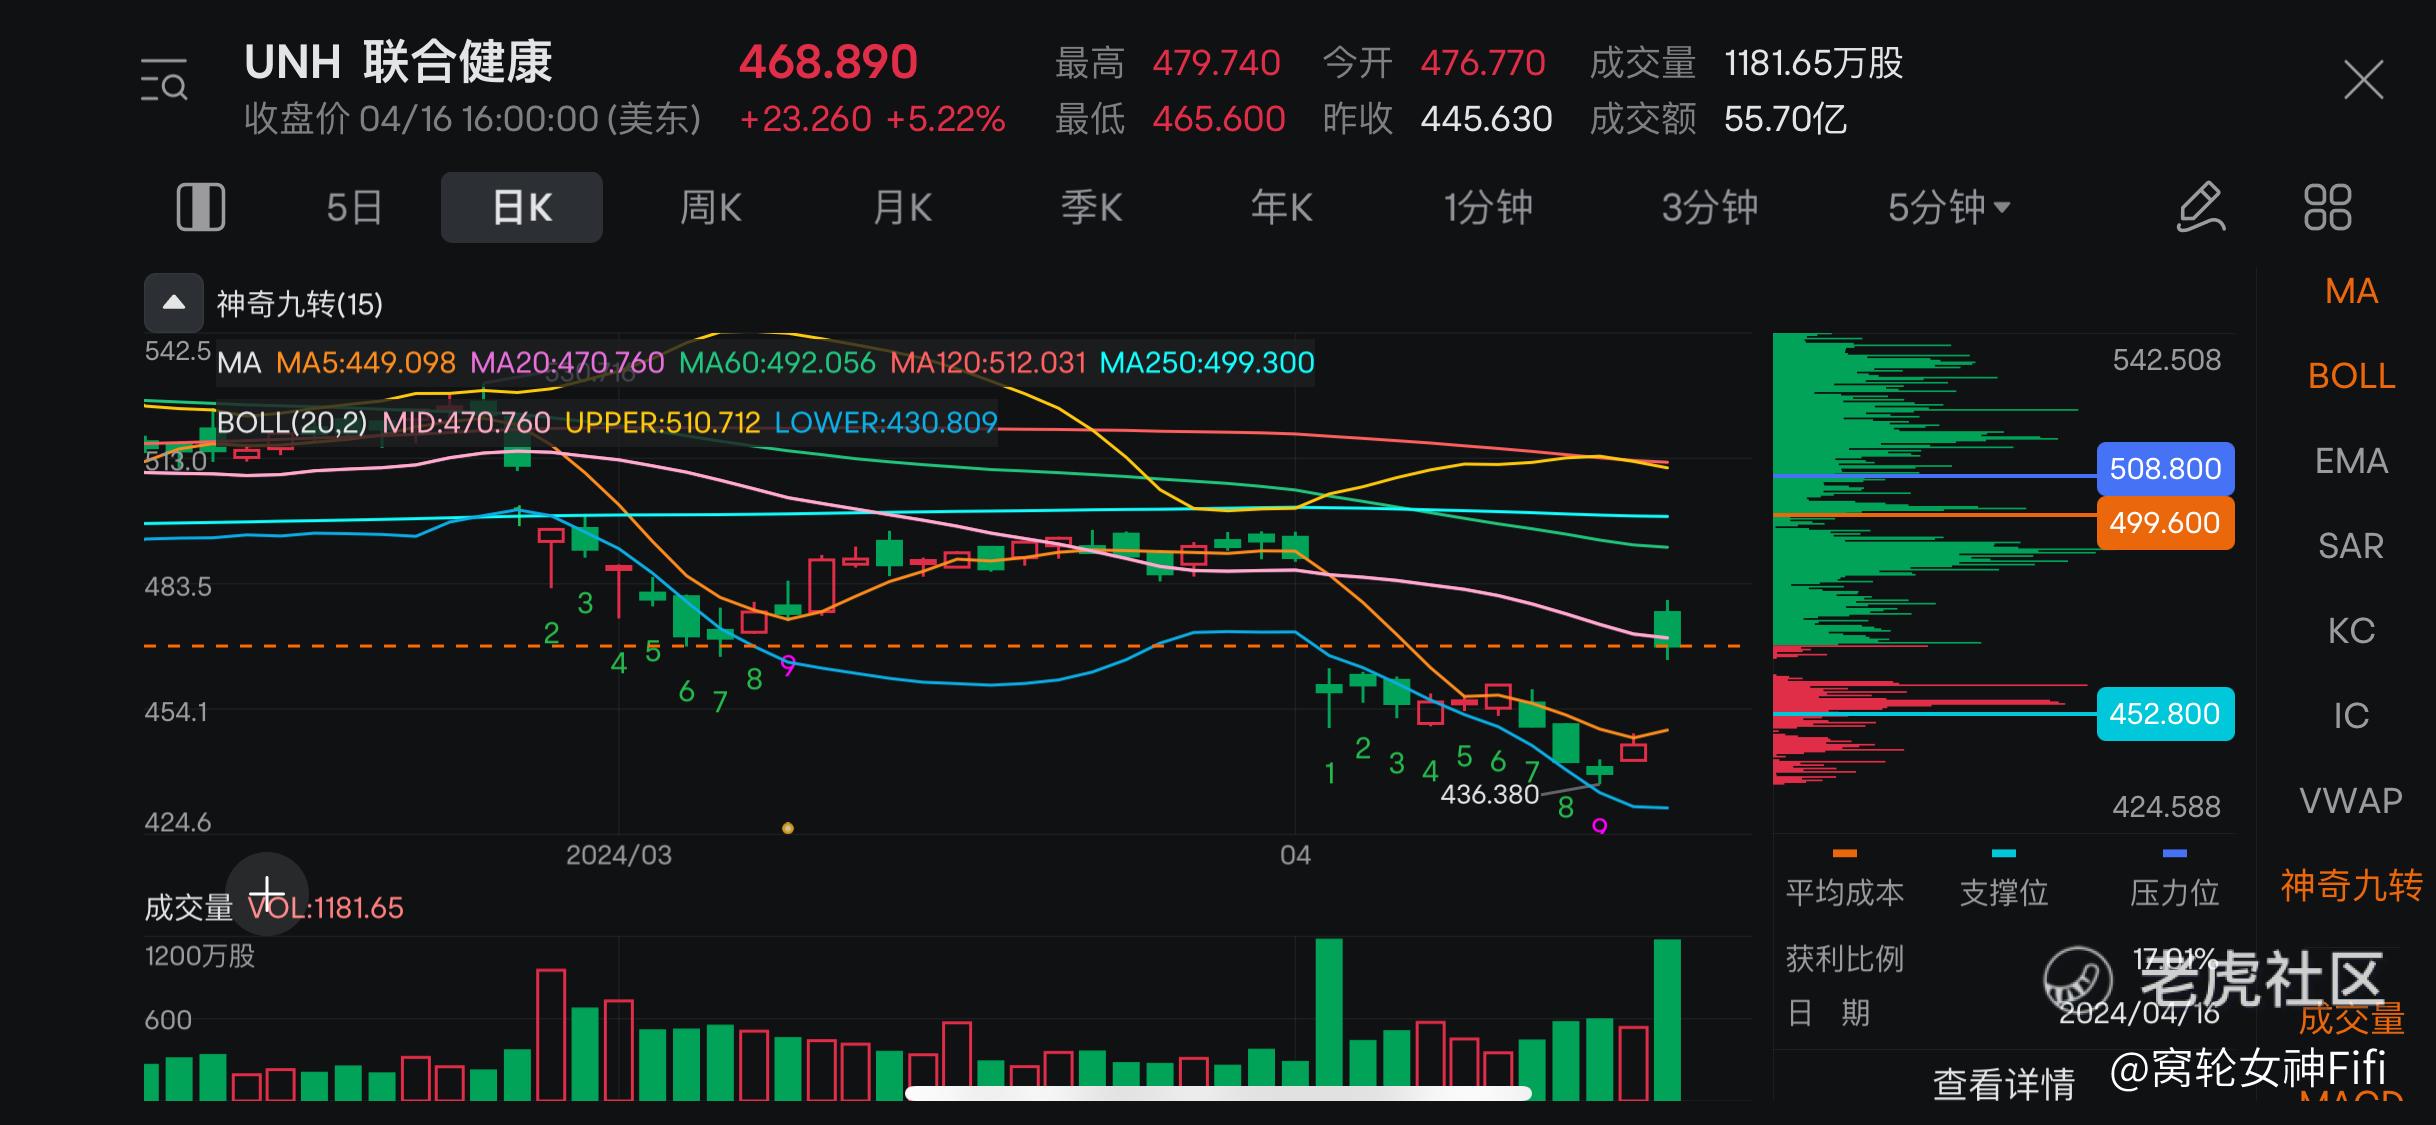The width and height of the screenshot is (2436, 1125).
Task: Click the VOL:1181.65 volume label
Action: [326, 908]
